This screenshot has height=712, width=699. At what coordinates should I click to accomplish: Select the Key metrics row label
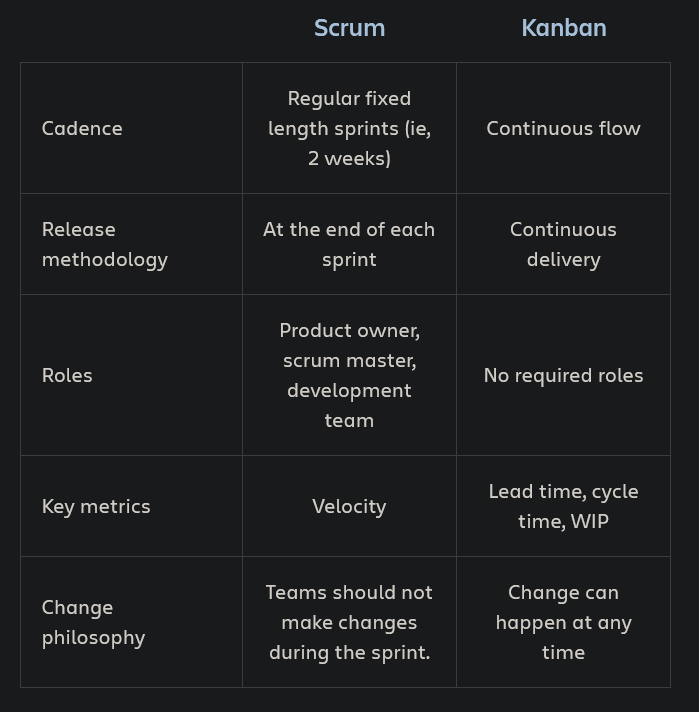tap(96, 507)
